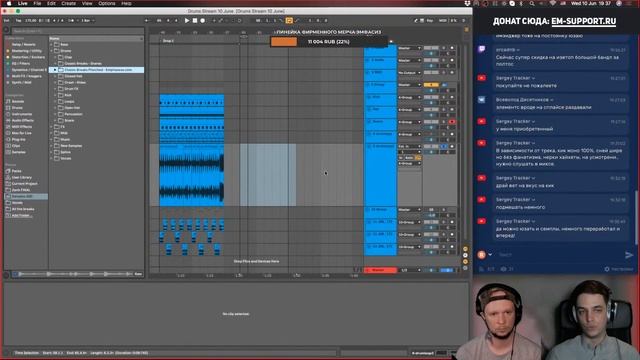Click the Stop button in transport
Screen dimensions: 640x360
point(195,20)
